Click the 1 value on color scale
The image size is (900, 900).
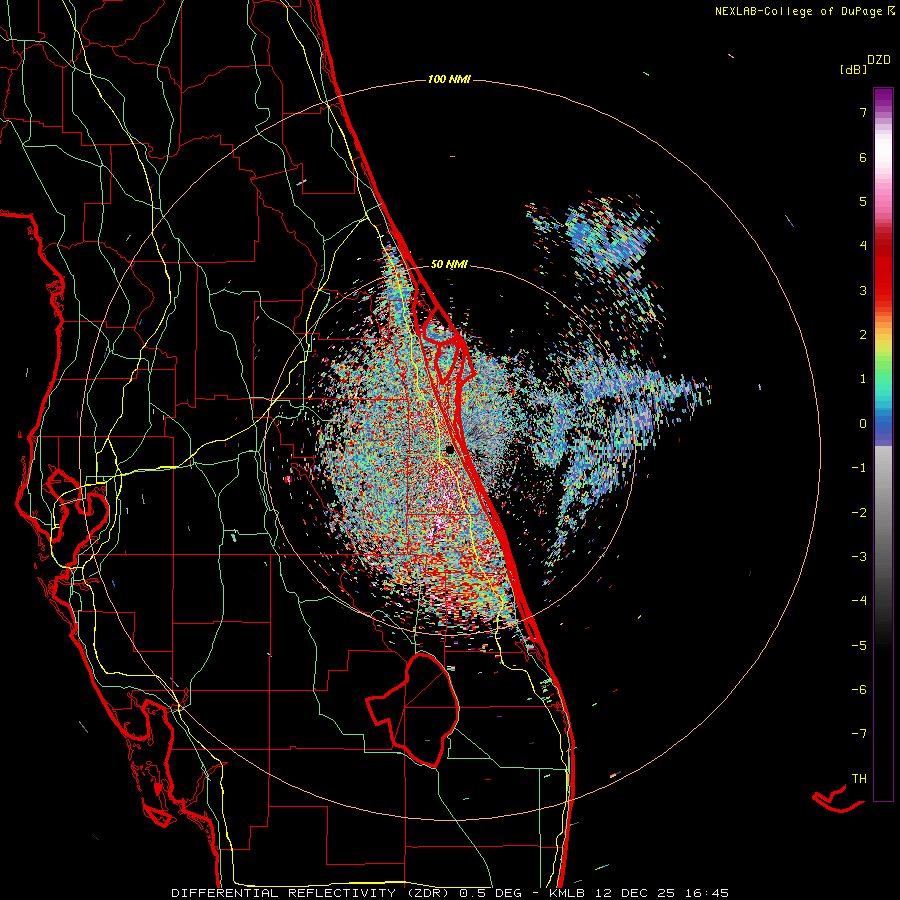[x=863, y=379]
